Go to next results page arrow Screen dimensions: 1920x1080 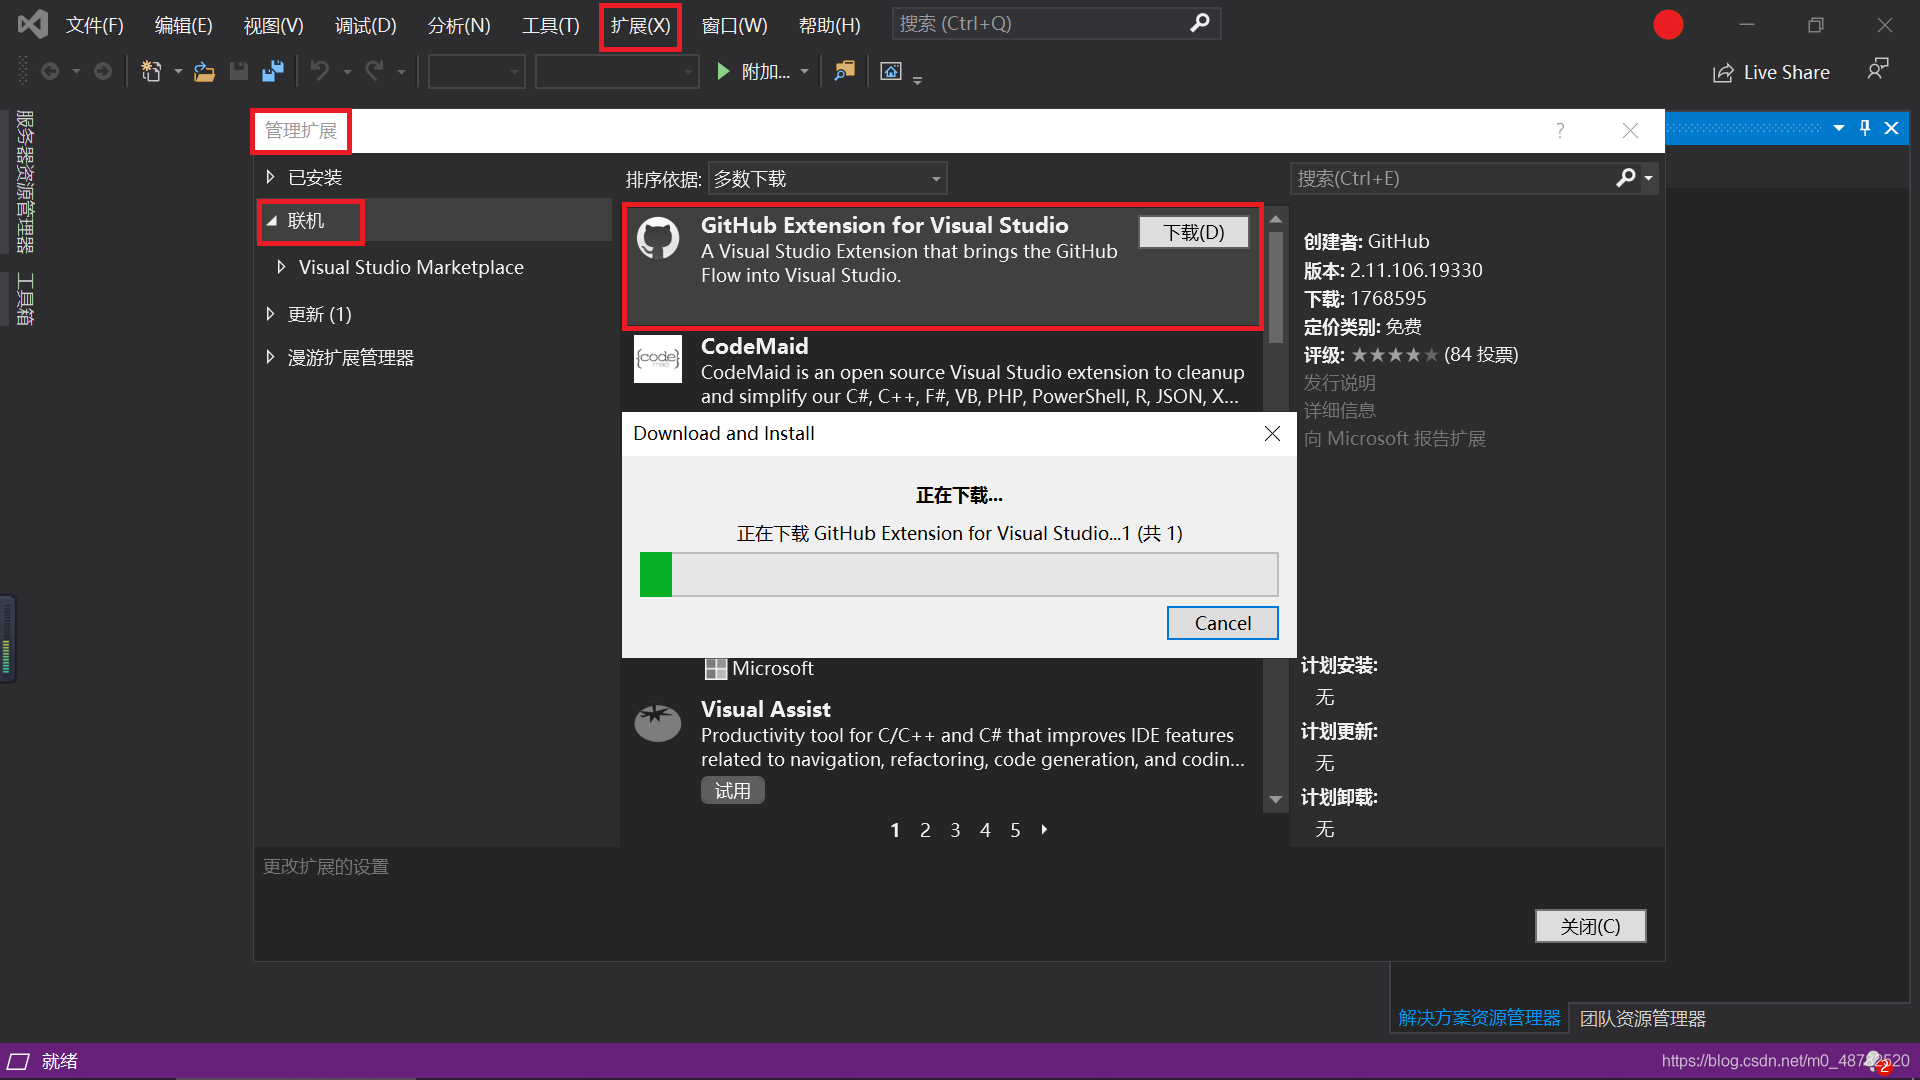click(x=1045, y=829)
